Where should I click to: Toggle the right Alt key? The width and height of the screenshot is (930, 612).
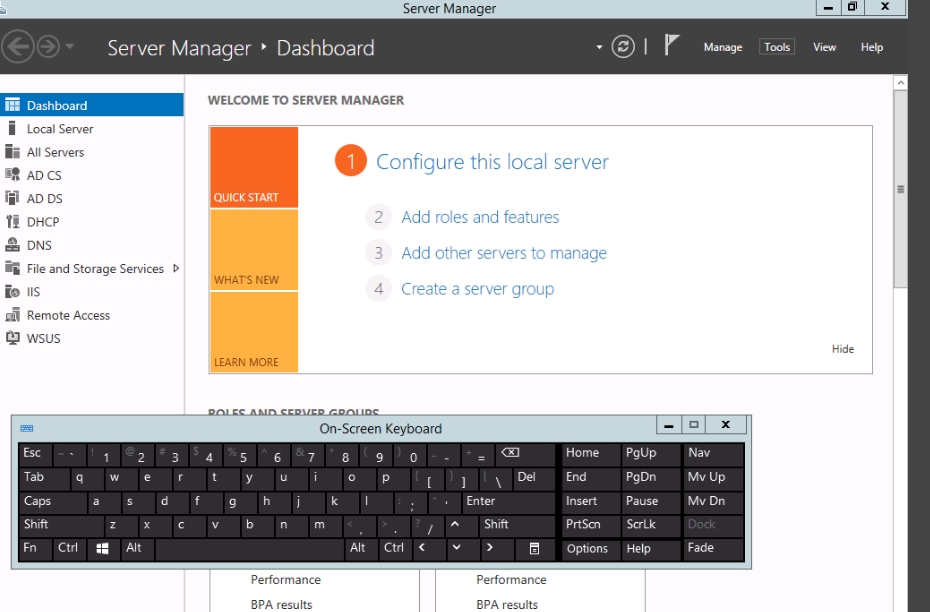(361, 549)
